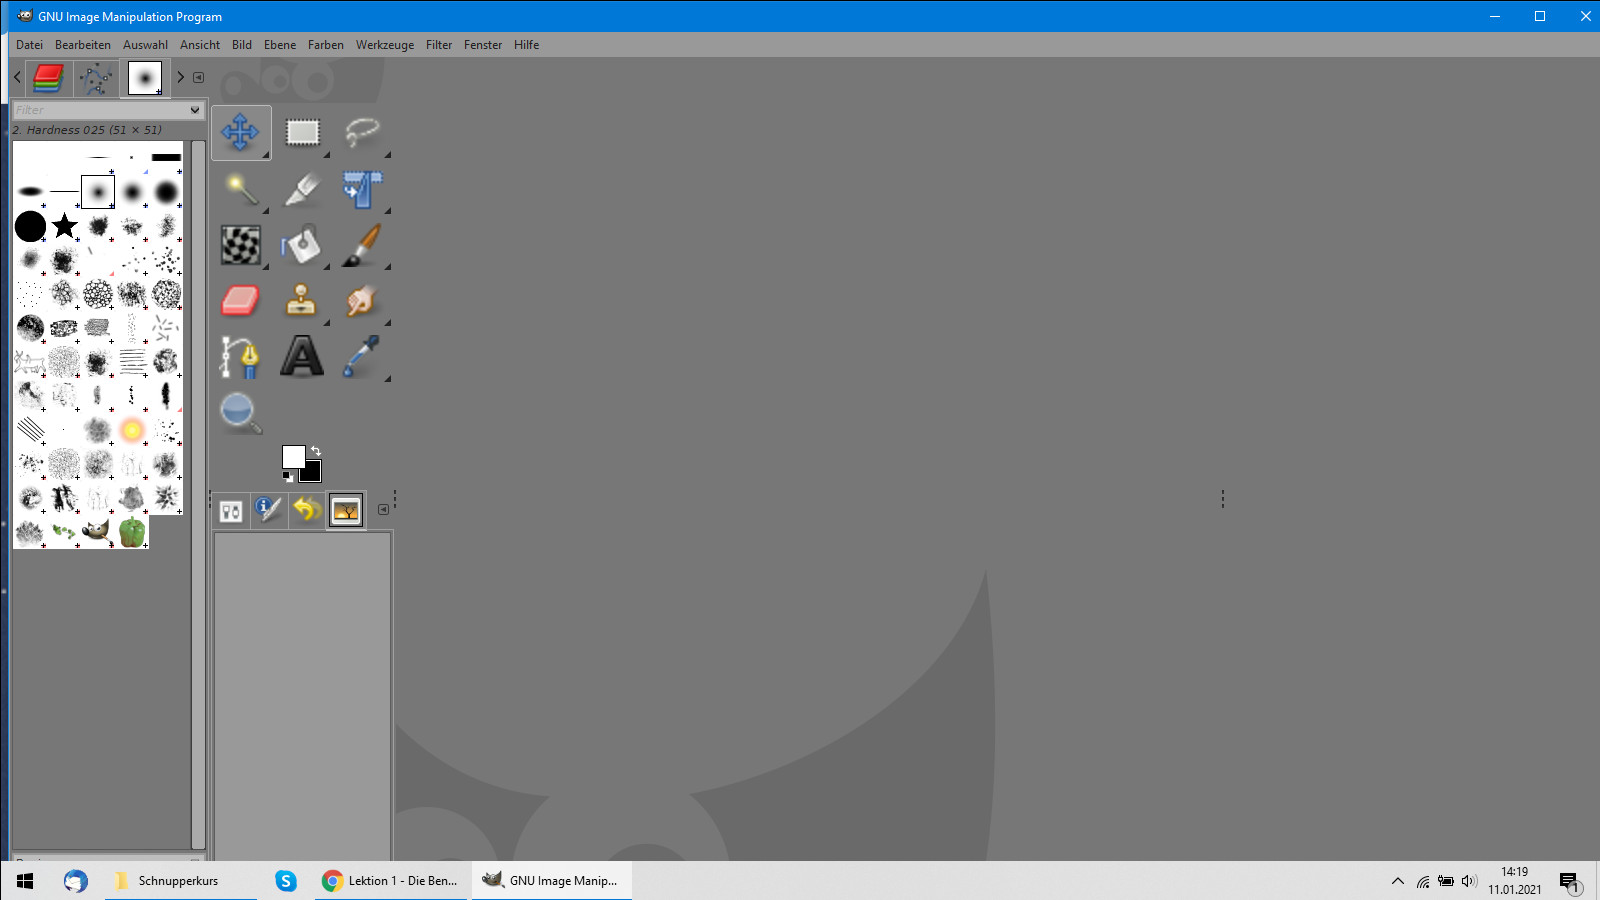
Task: Open the Werkzeuge menu
Action: coord(385,45)
